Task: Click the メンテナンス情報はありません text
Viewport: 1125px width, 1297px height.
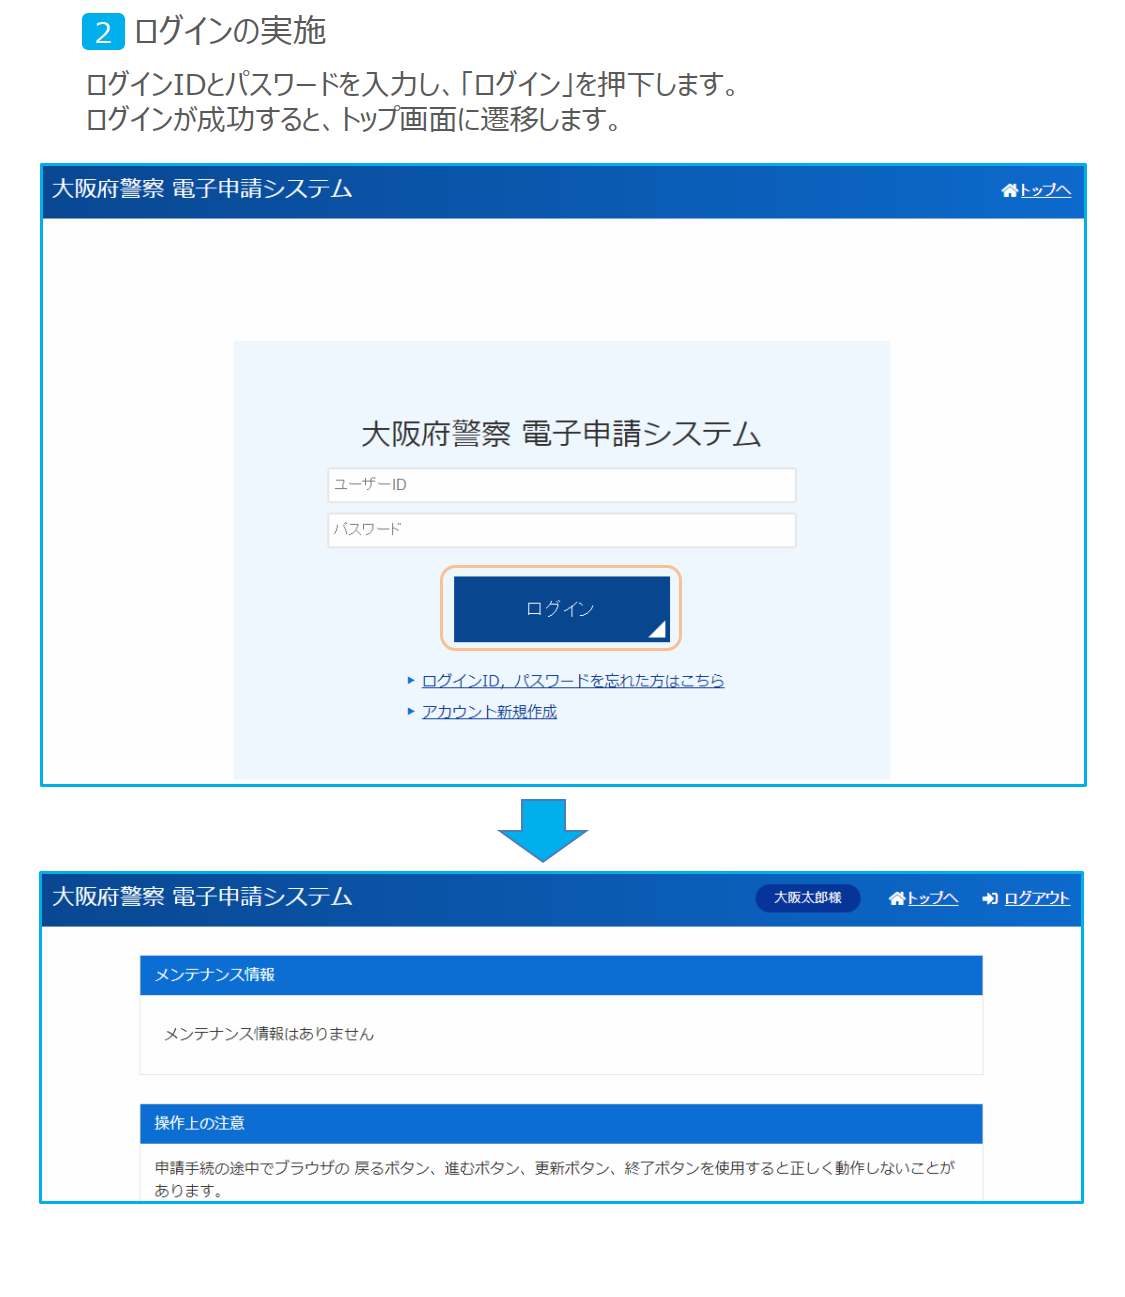Action: click(x=269, y=1034)
